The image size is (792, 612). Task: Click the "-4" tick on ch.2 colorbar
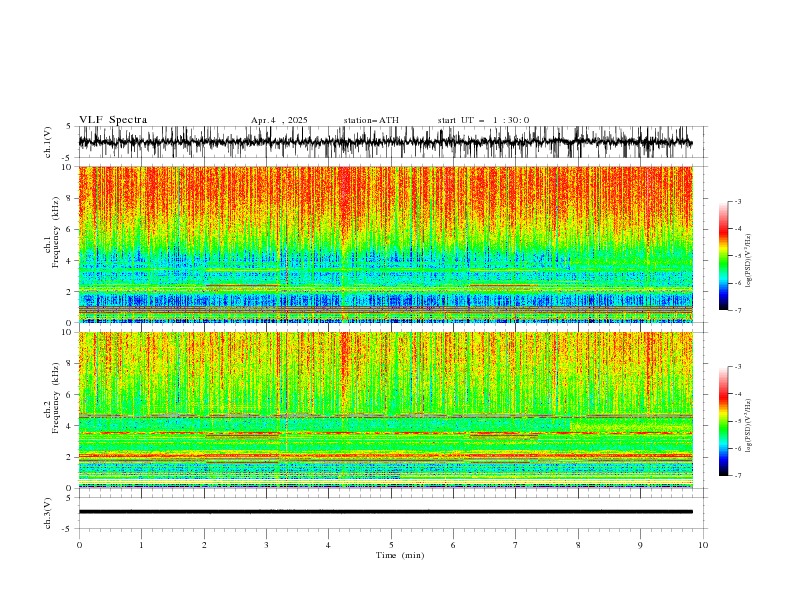click(x=737, y=394)
